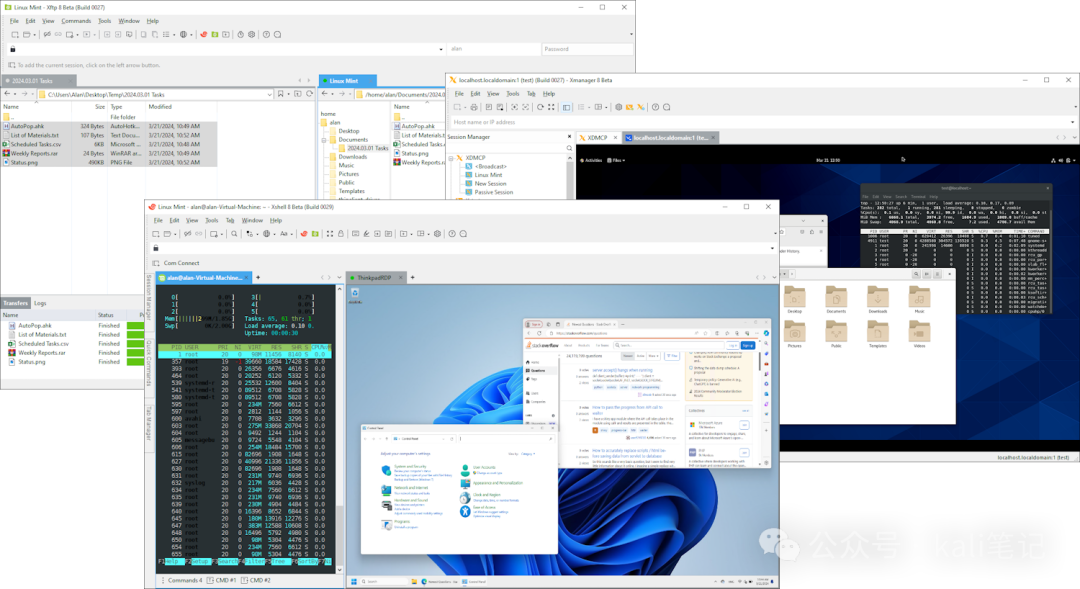Collapse the XDMCP tree node in Session Manager
1080x589 pixels.
[x=452, y=158]
